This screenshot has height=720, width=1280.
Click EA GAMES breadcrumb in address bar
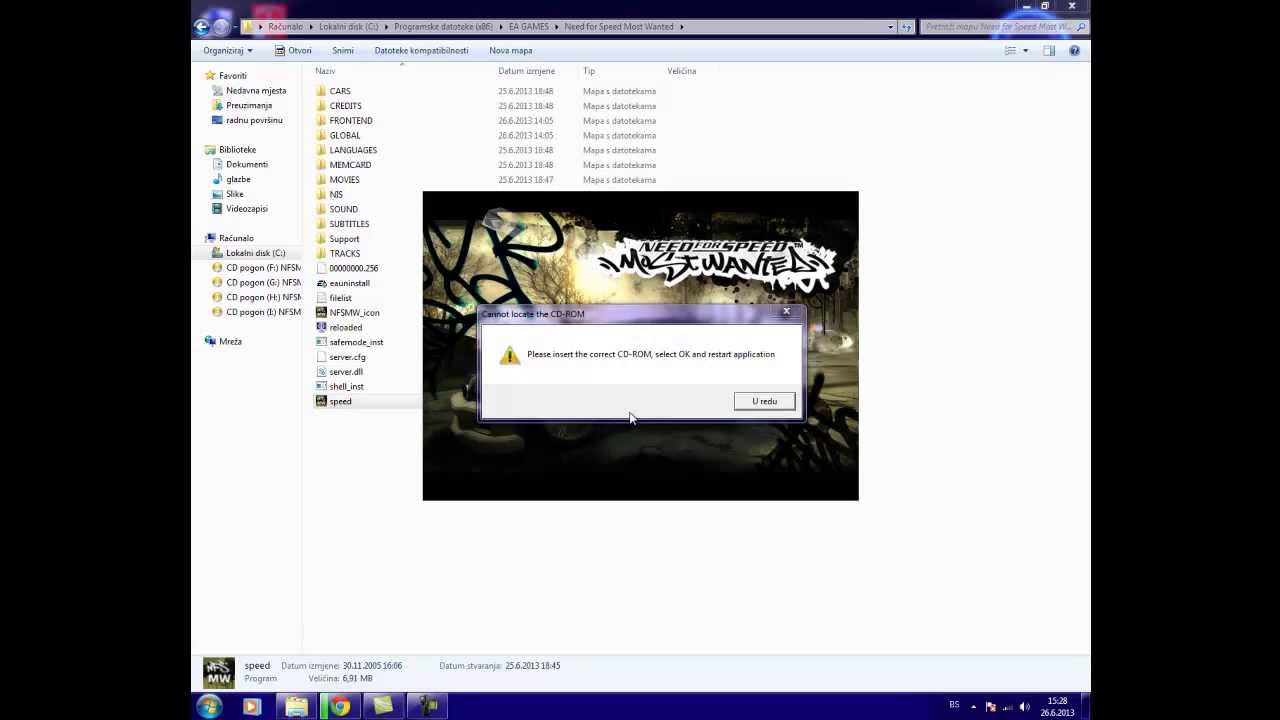tap(529, 27)
